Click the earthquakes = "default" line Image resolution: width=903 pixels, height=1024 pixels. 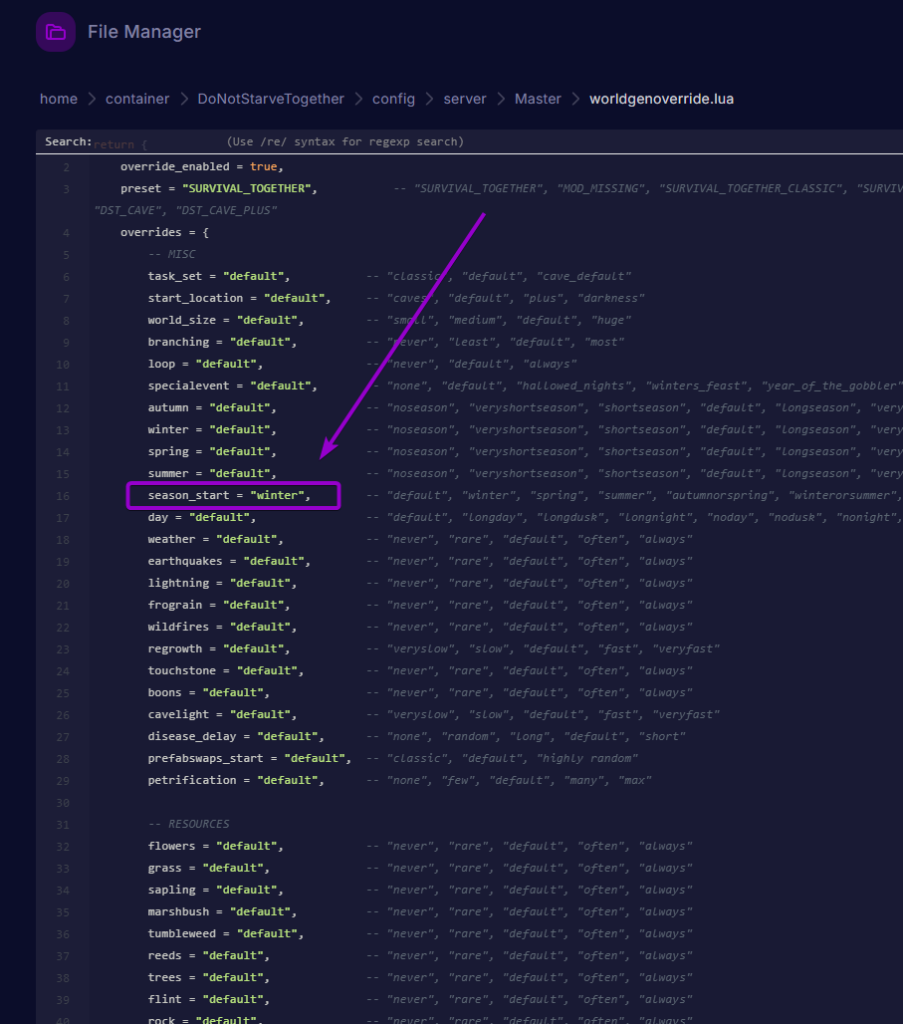pyautogui.click(x=229, y=561)
